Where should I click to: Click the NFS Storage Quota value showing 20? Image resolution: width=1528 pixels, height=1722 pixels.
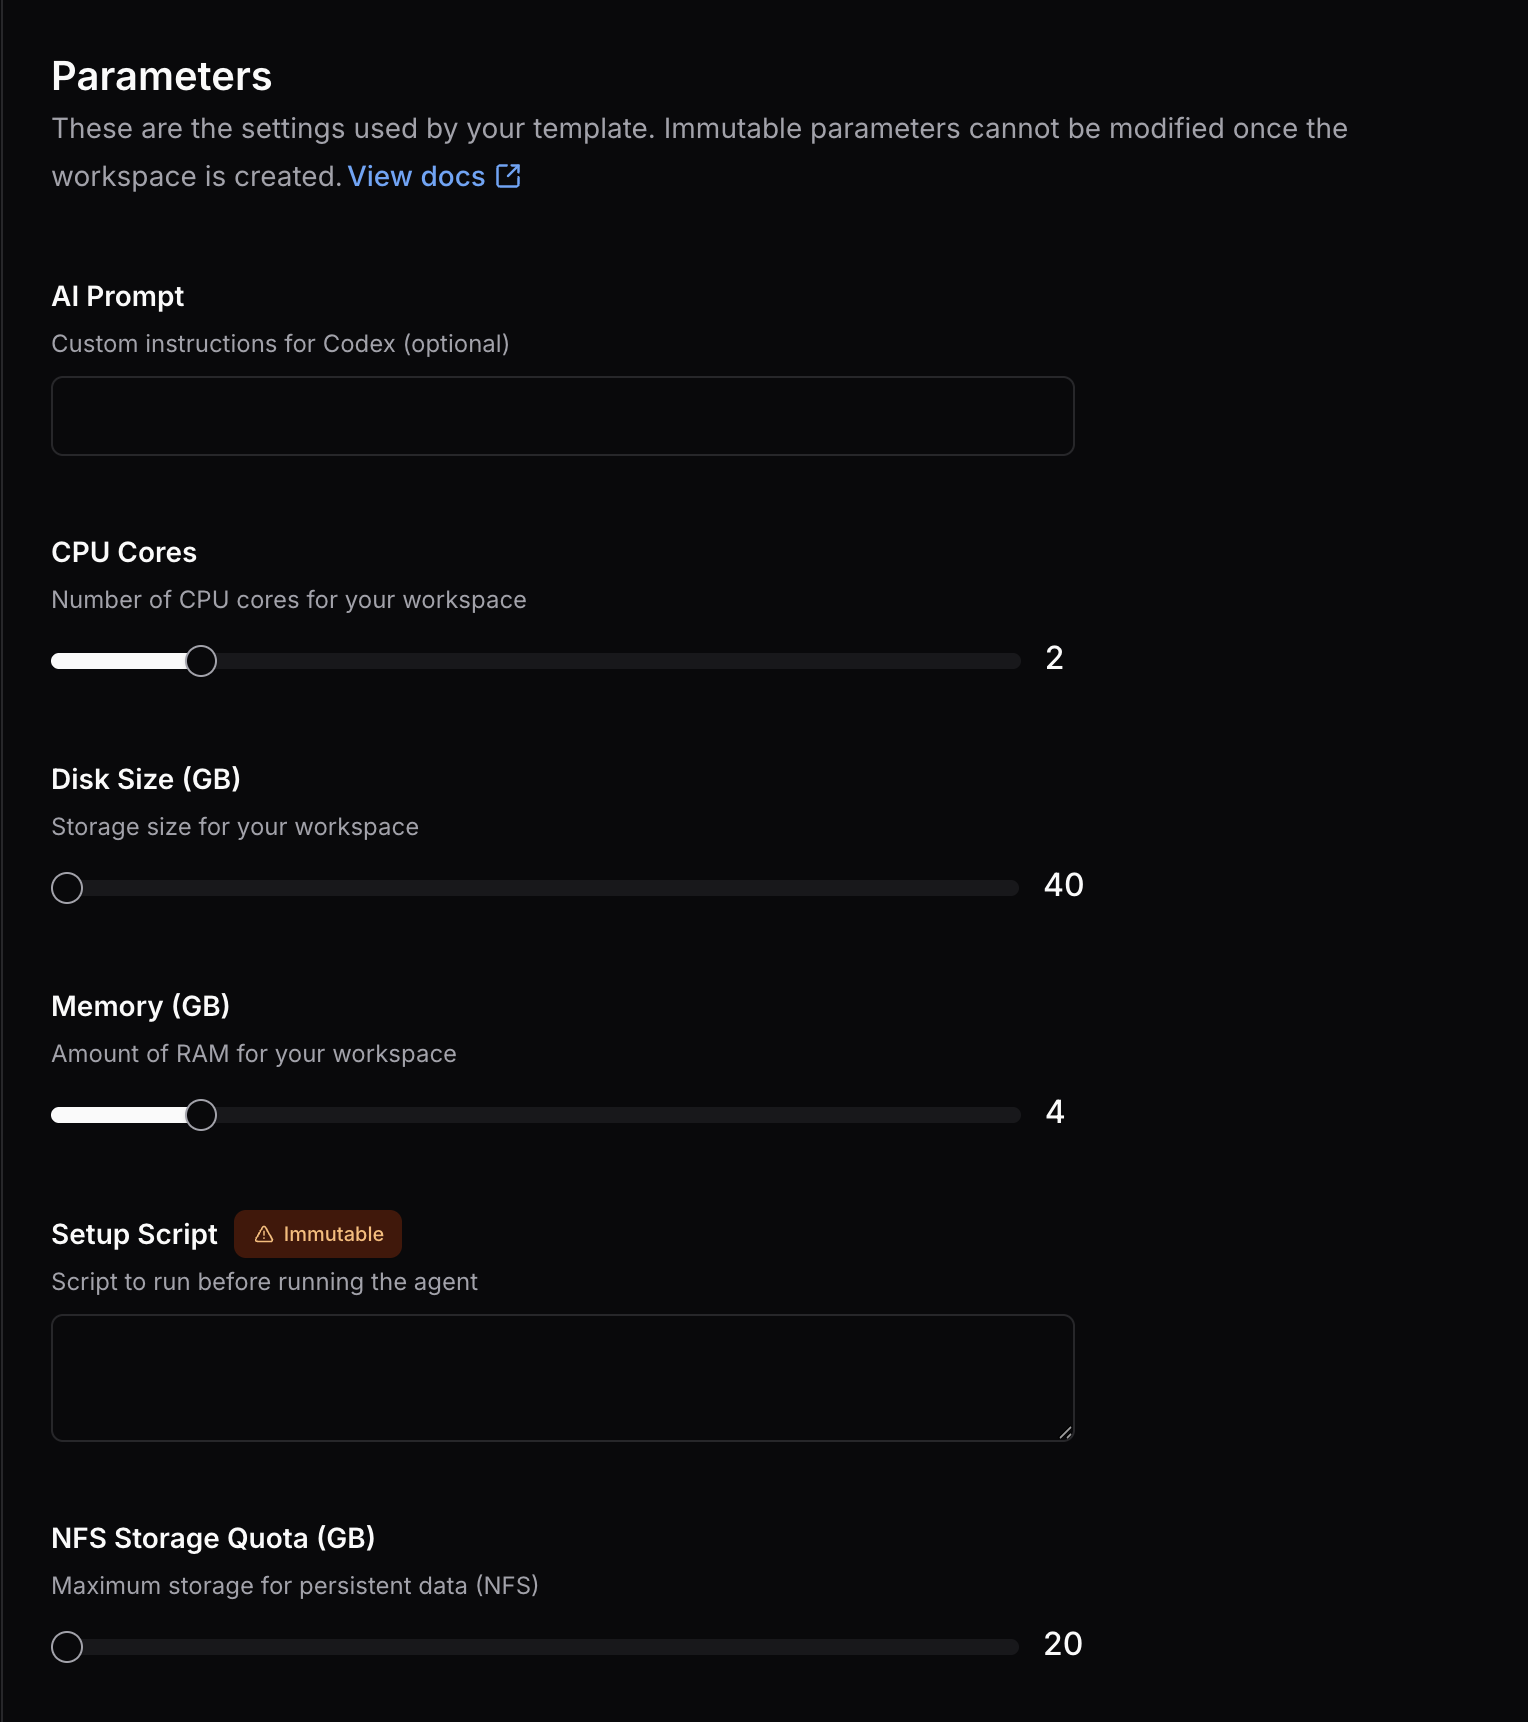click(x=1063, y=1644)
